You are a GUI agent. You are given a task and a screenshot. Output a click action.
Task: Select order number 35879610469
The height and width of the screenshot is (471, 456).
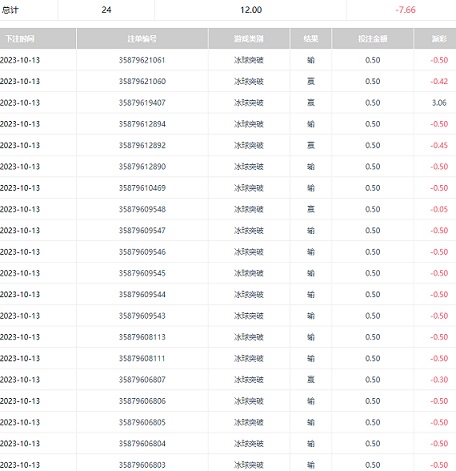click(142, 188)
